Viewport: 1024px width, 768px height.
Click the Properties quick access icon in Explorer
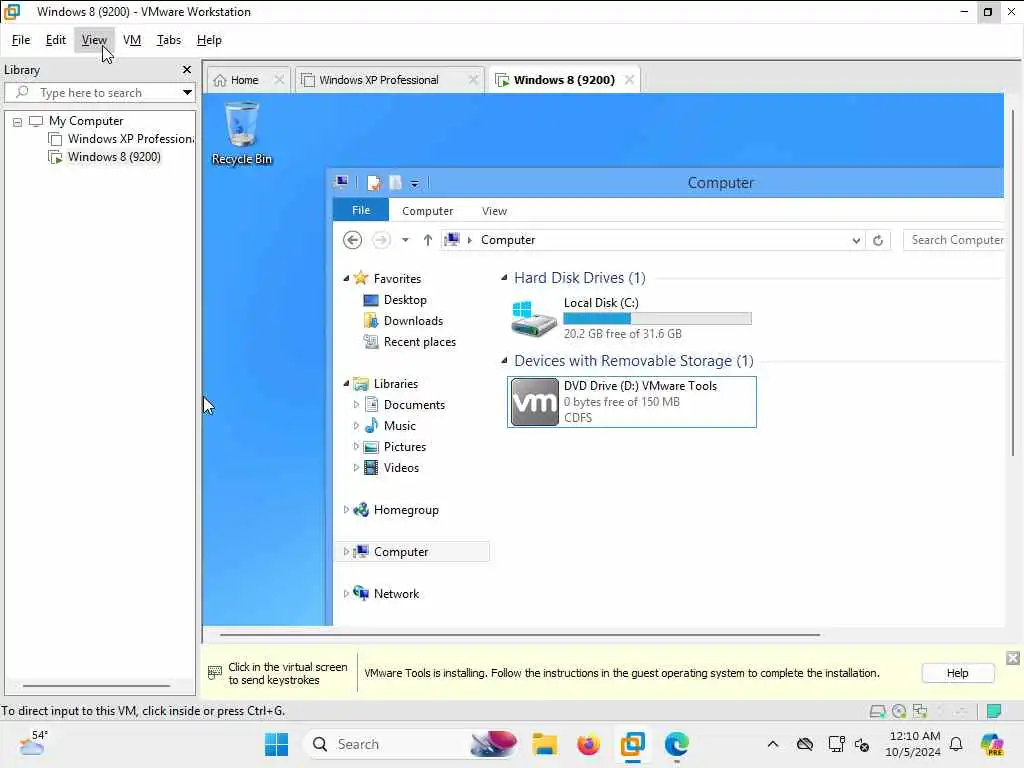pos(374,183)
